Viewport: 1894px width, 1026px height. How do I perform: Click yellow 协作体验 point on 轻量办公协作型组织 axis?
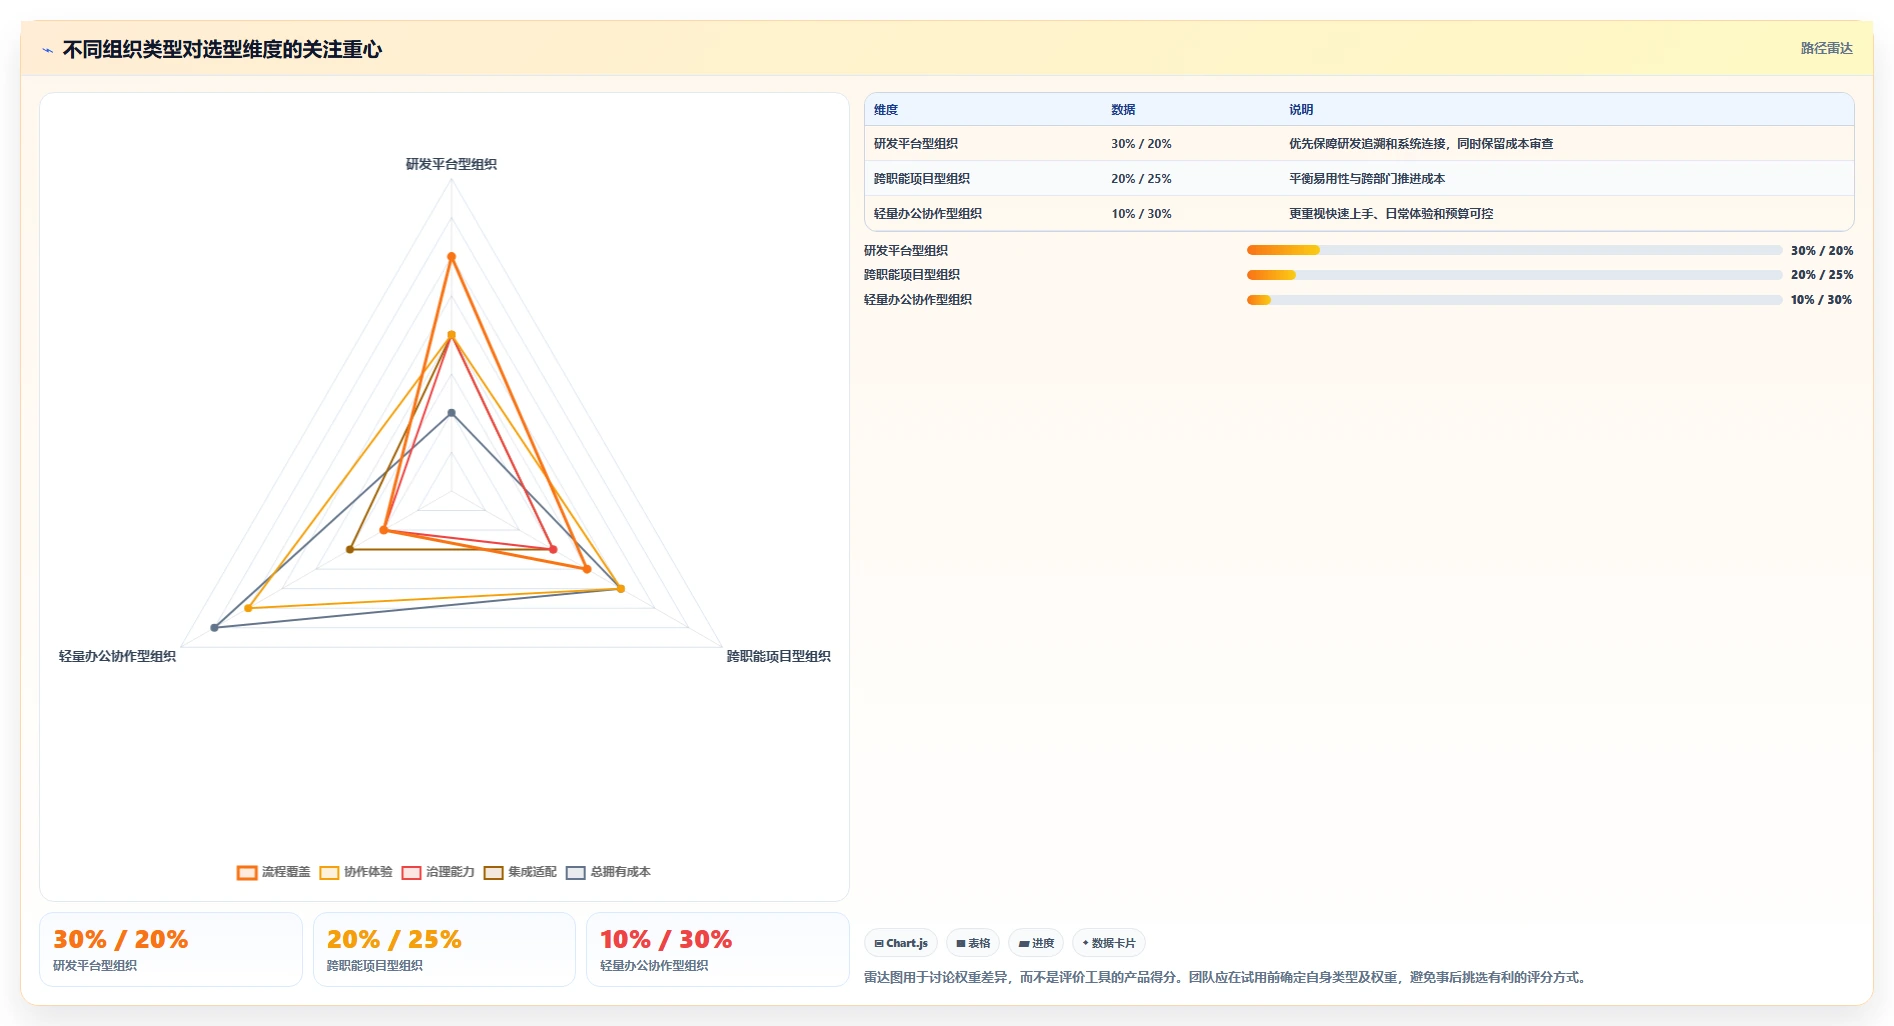248,608
